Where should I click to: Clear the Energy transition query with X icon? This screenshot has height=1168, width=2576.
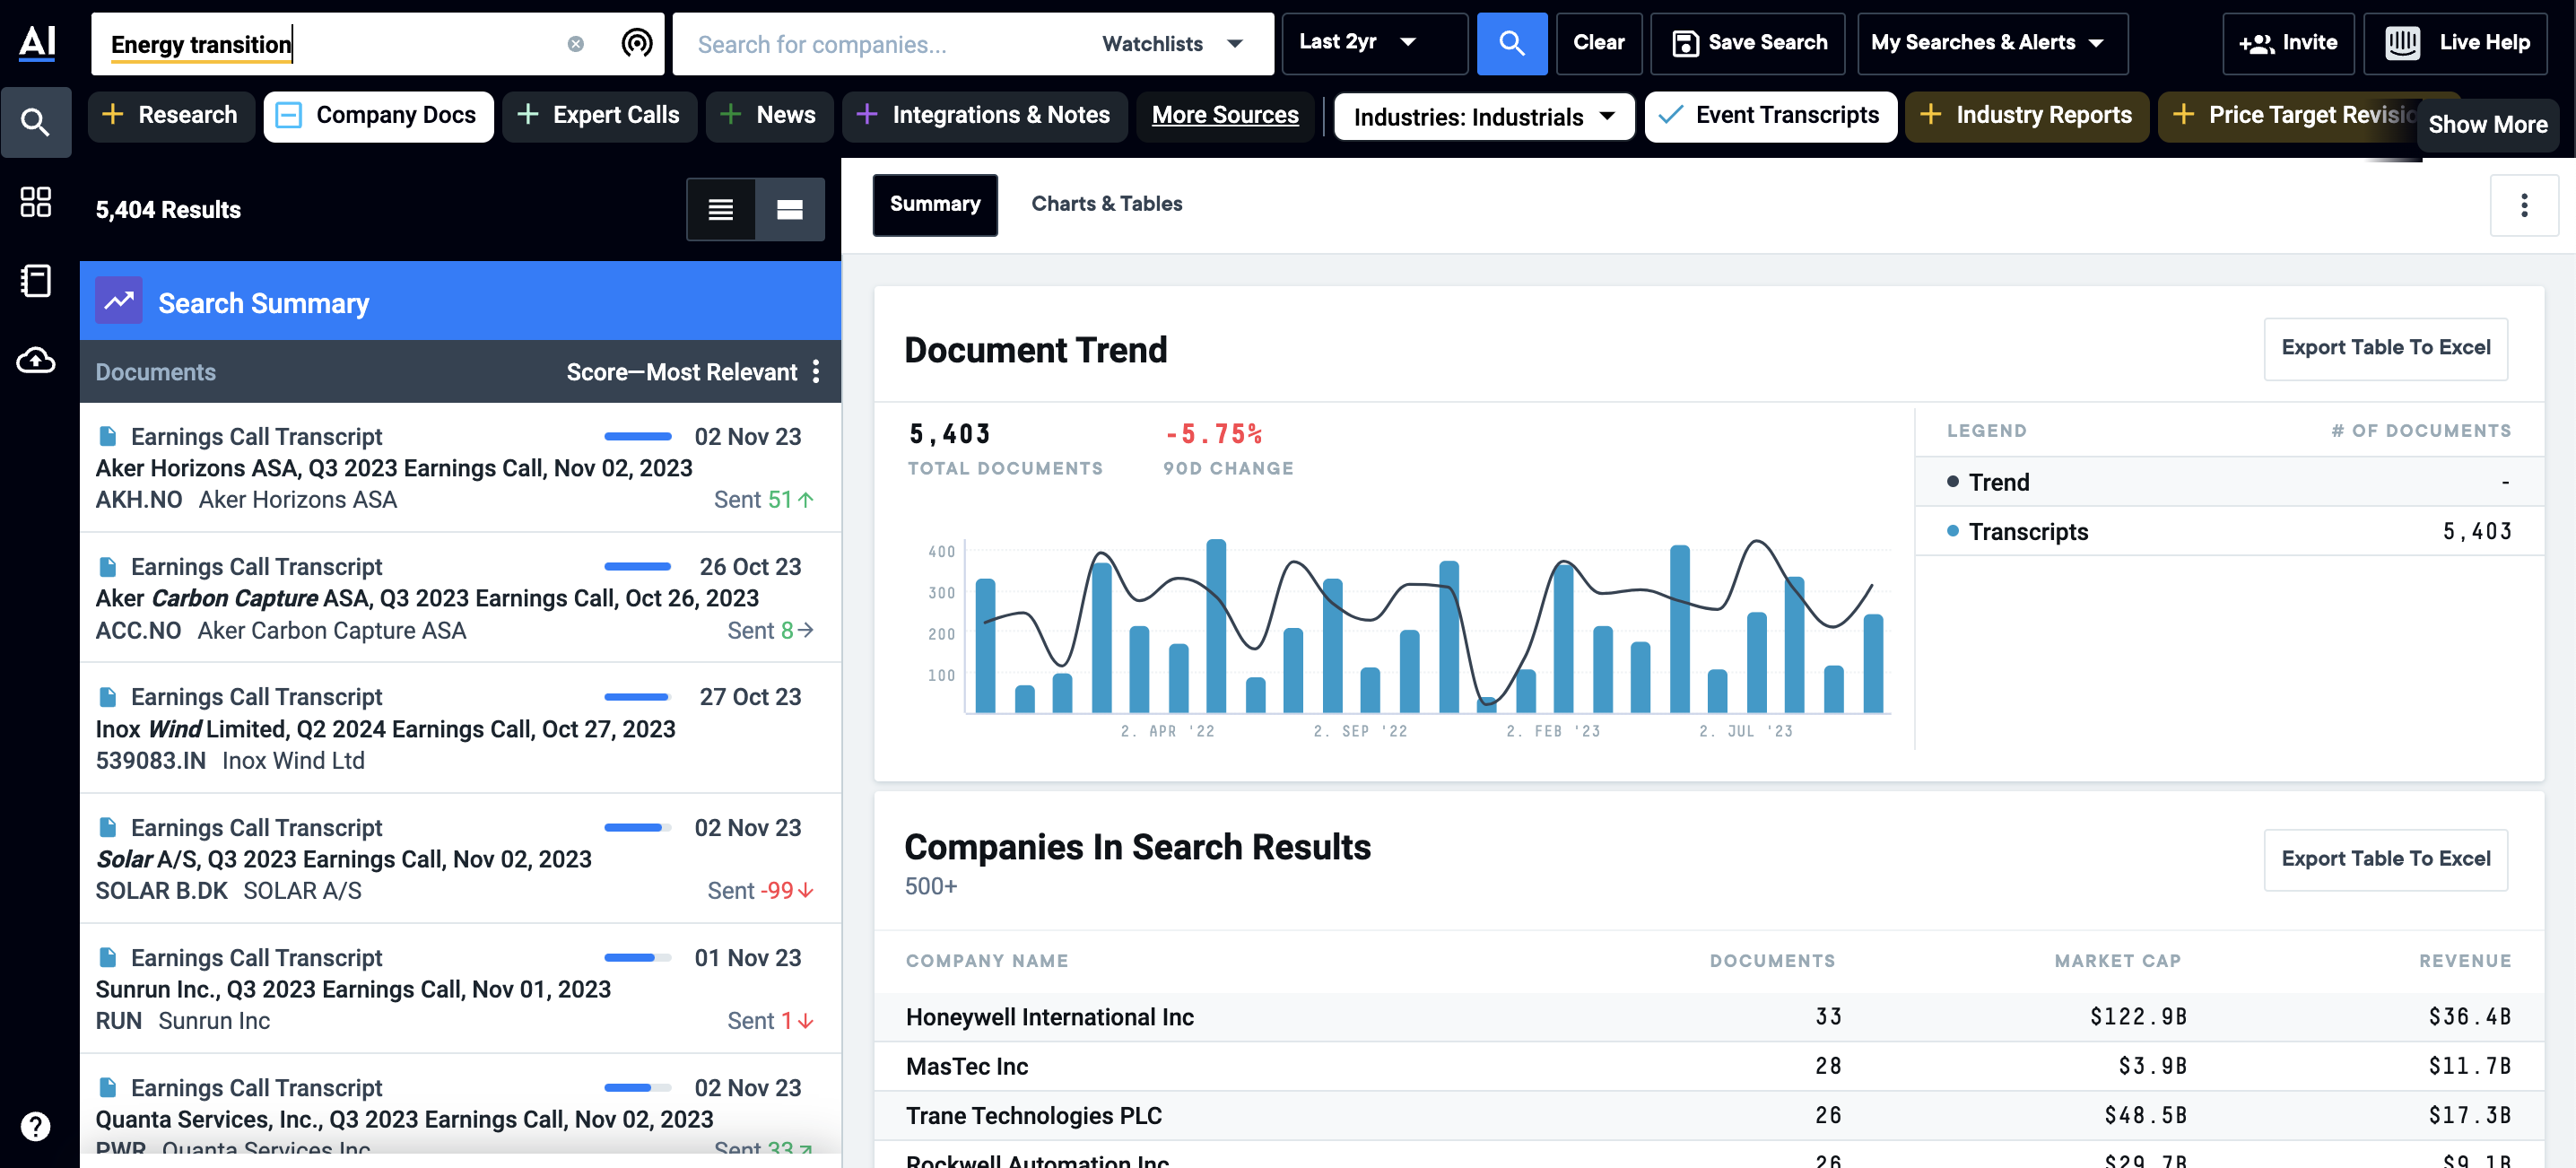point(576,43)
